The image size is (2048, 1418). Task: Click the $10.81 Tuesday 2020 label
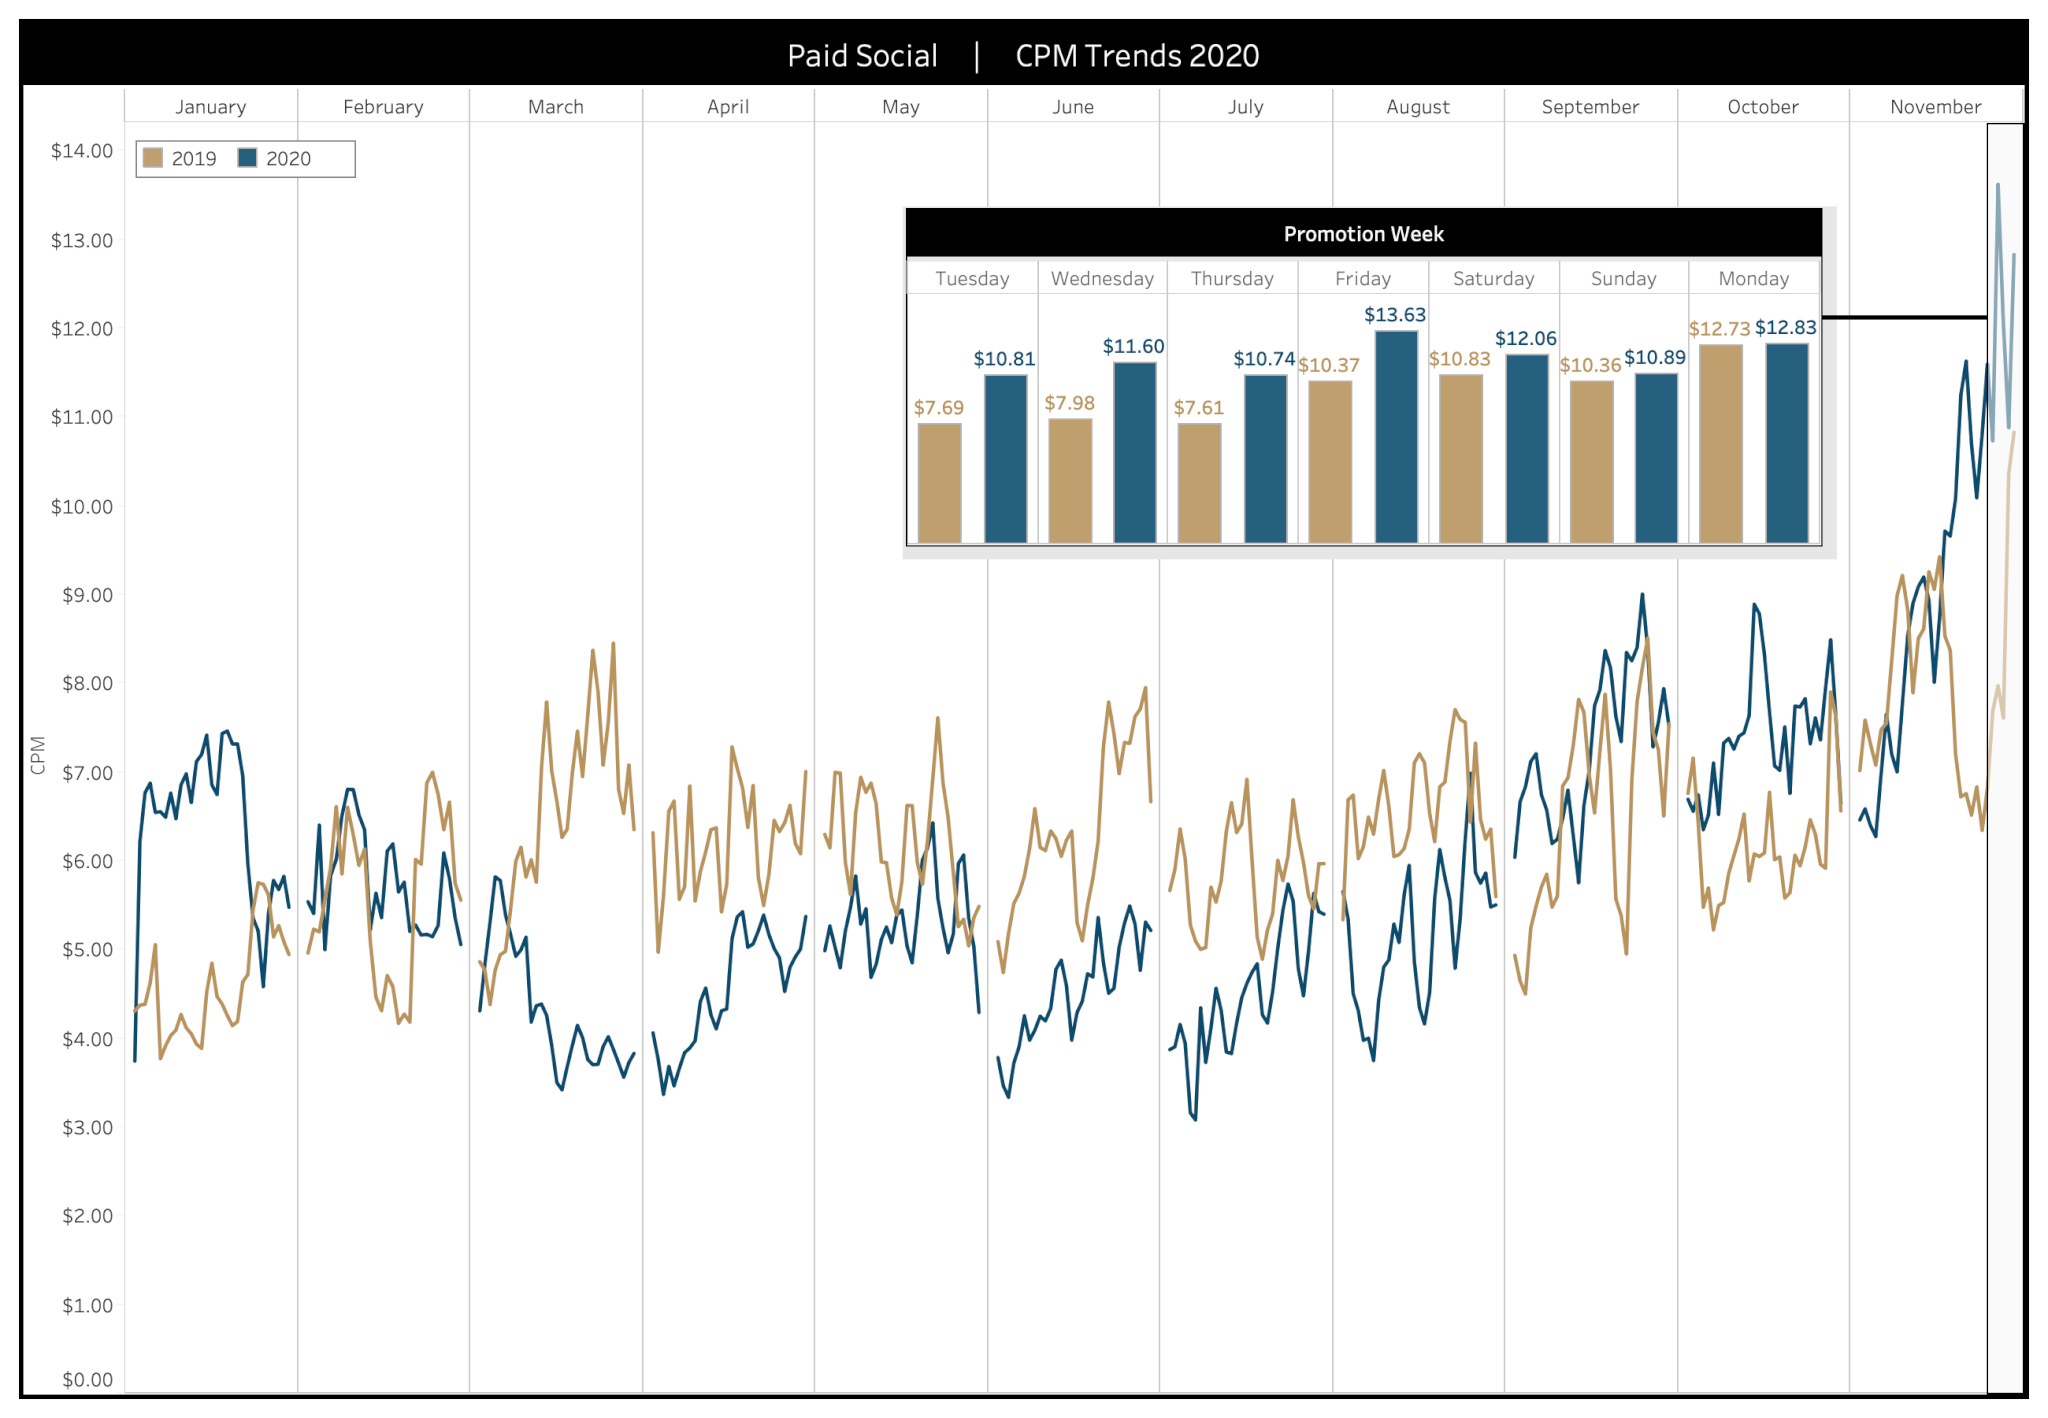[1005, 359]
